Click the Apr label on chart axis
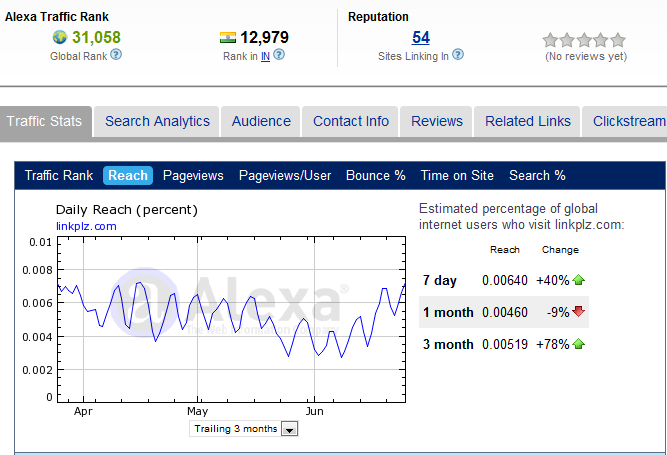This screenshot has width=667, height=455. 83,411
